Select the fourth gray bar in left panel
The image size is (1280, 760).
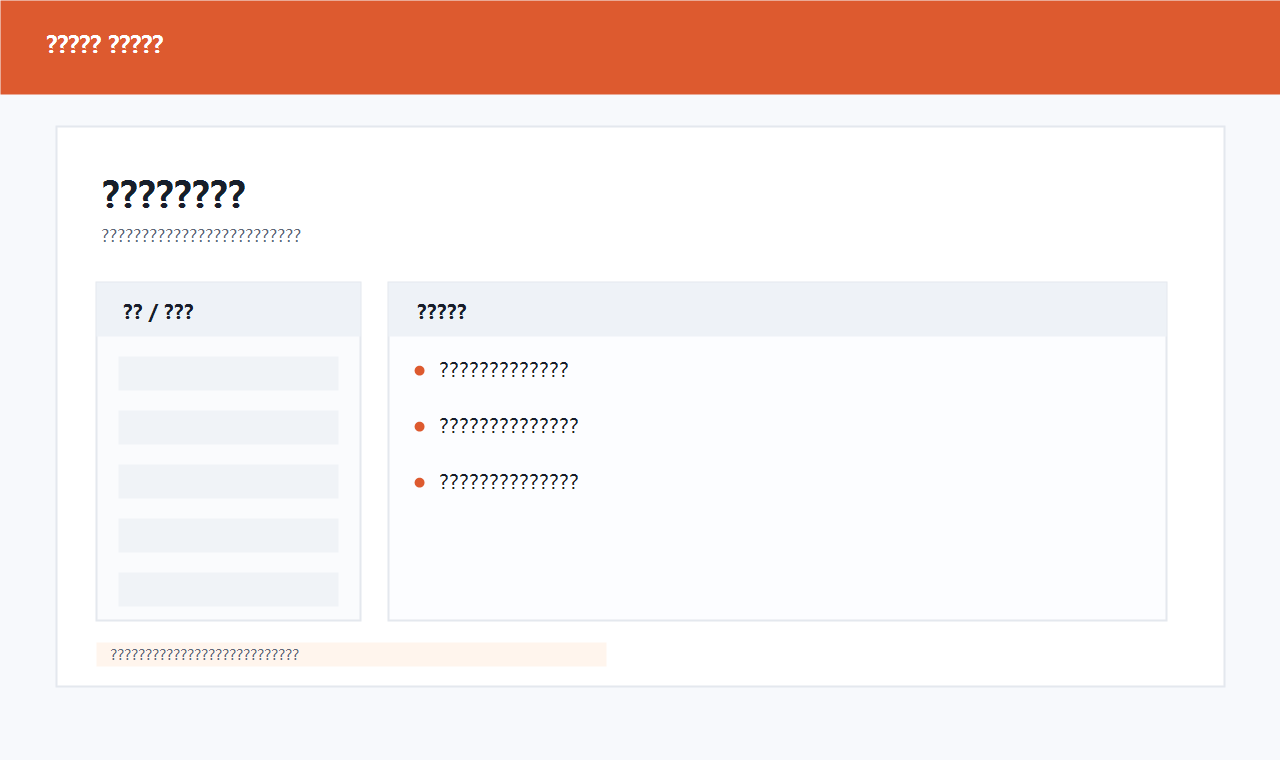[x=228, y=535]
